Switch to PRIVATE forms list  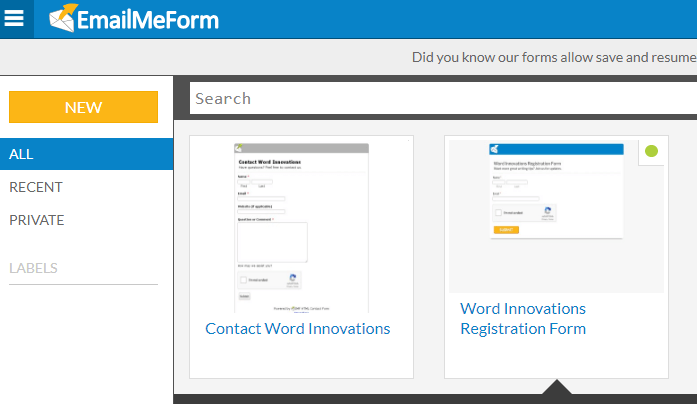pos(37,220)
